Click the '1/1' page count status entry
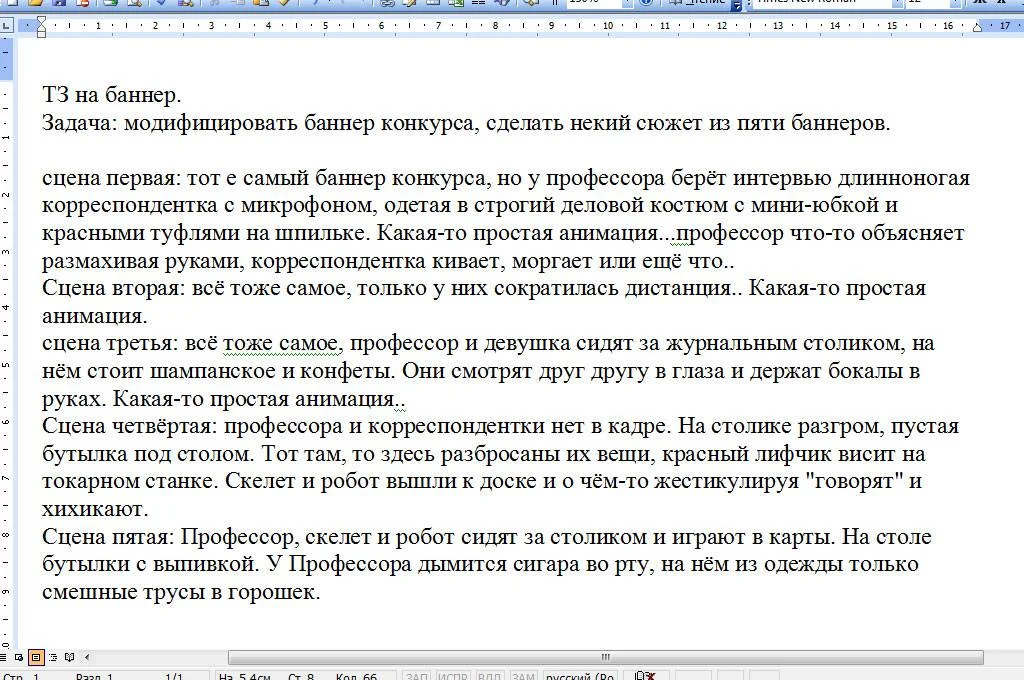The height and width of the screenshot is (680, 1024). (174, 676)
